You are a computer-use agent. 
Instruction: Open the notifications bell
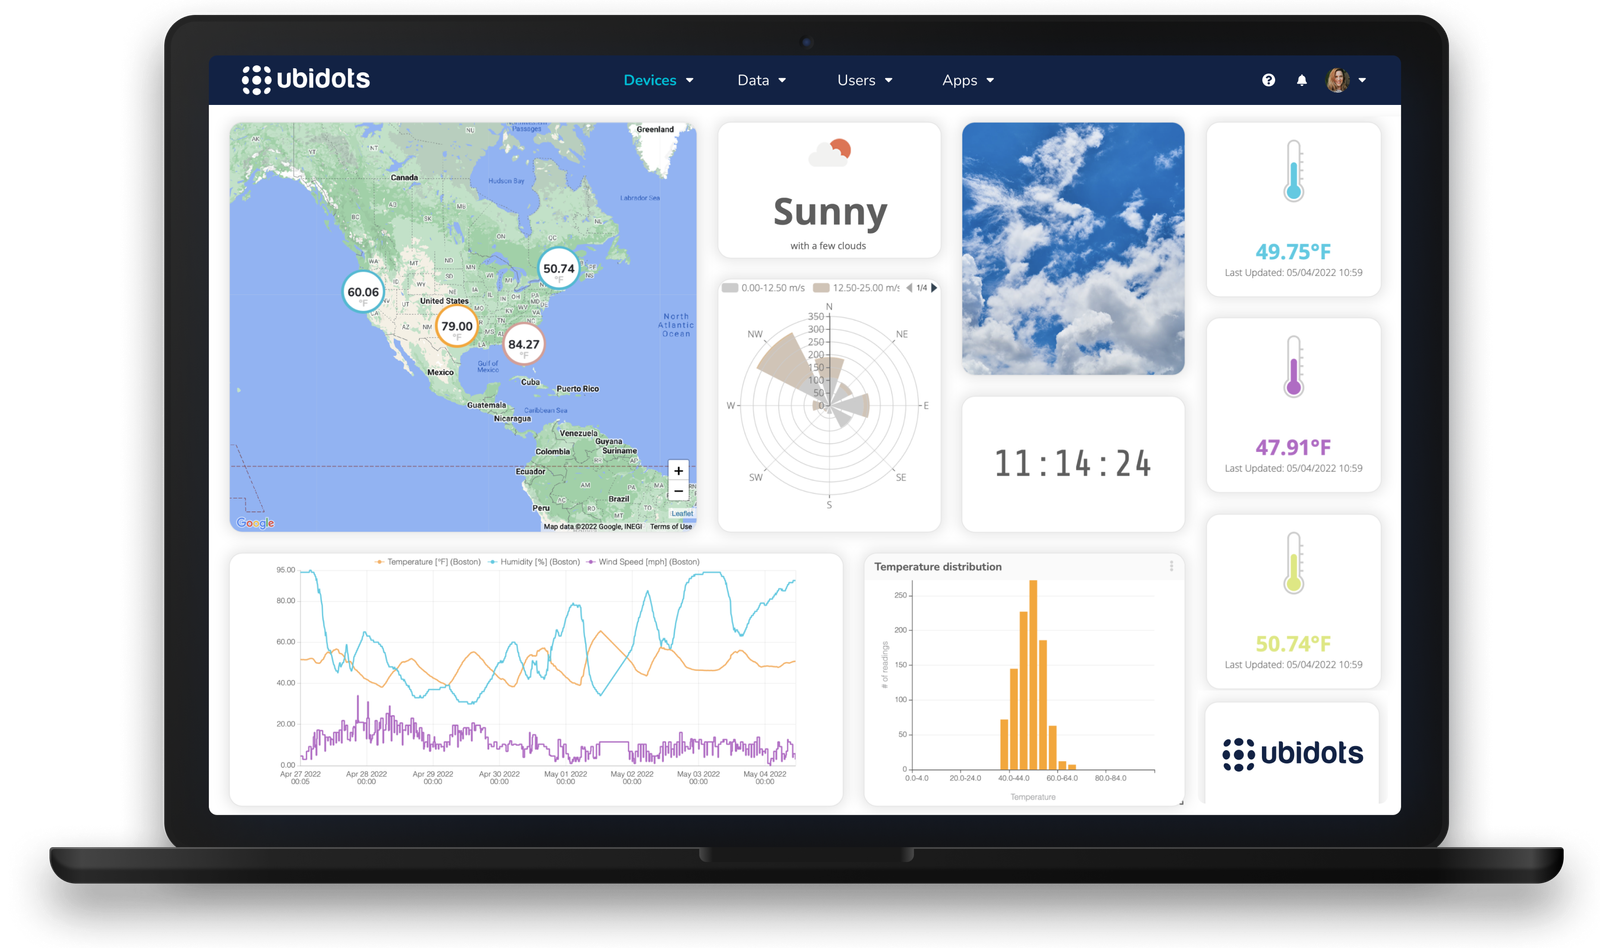1301,80
